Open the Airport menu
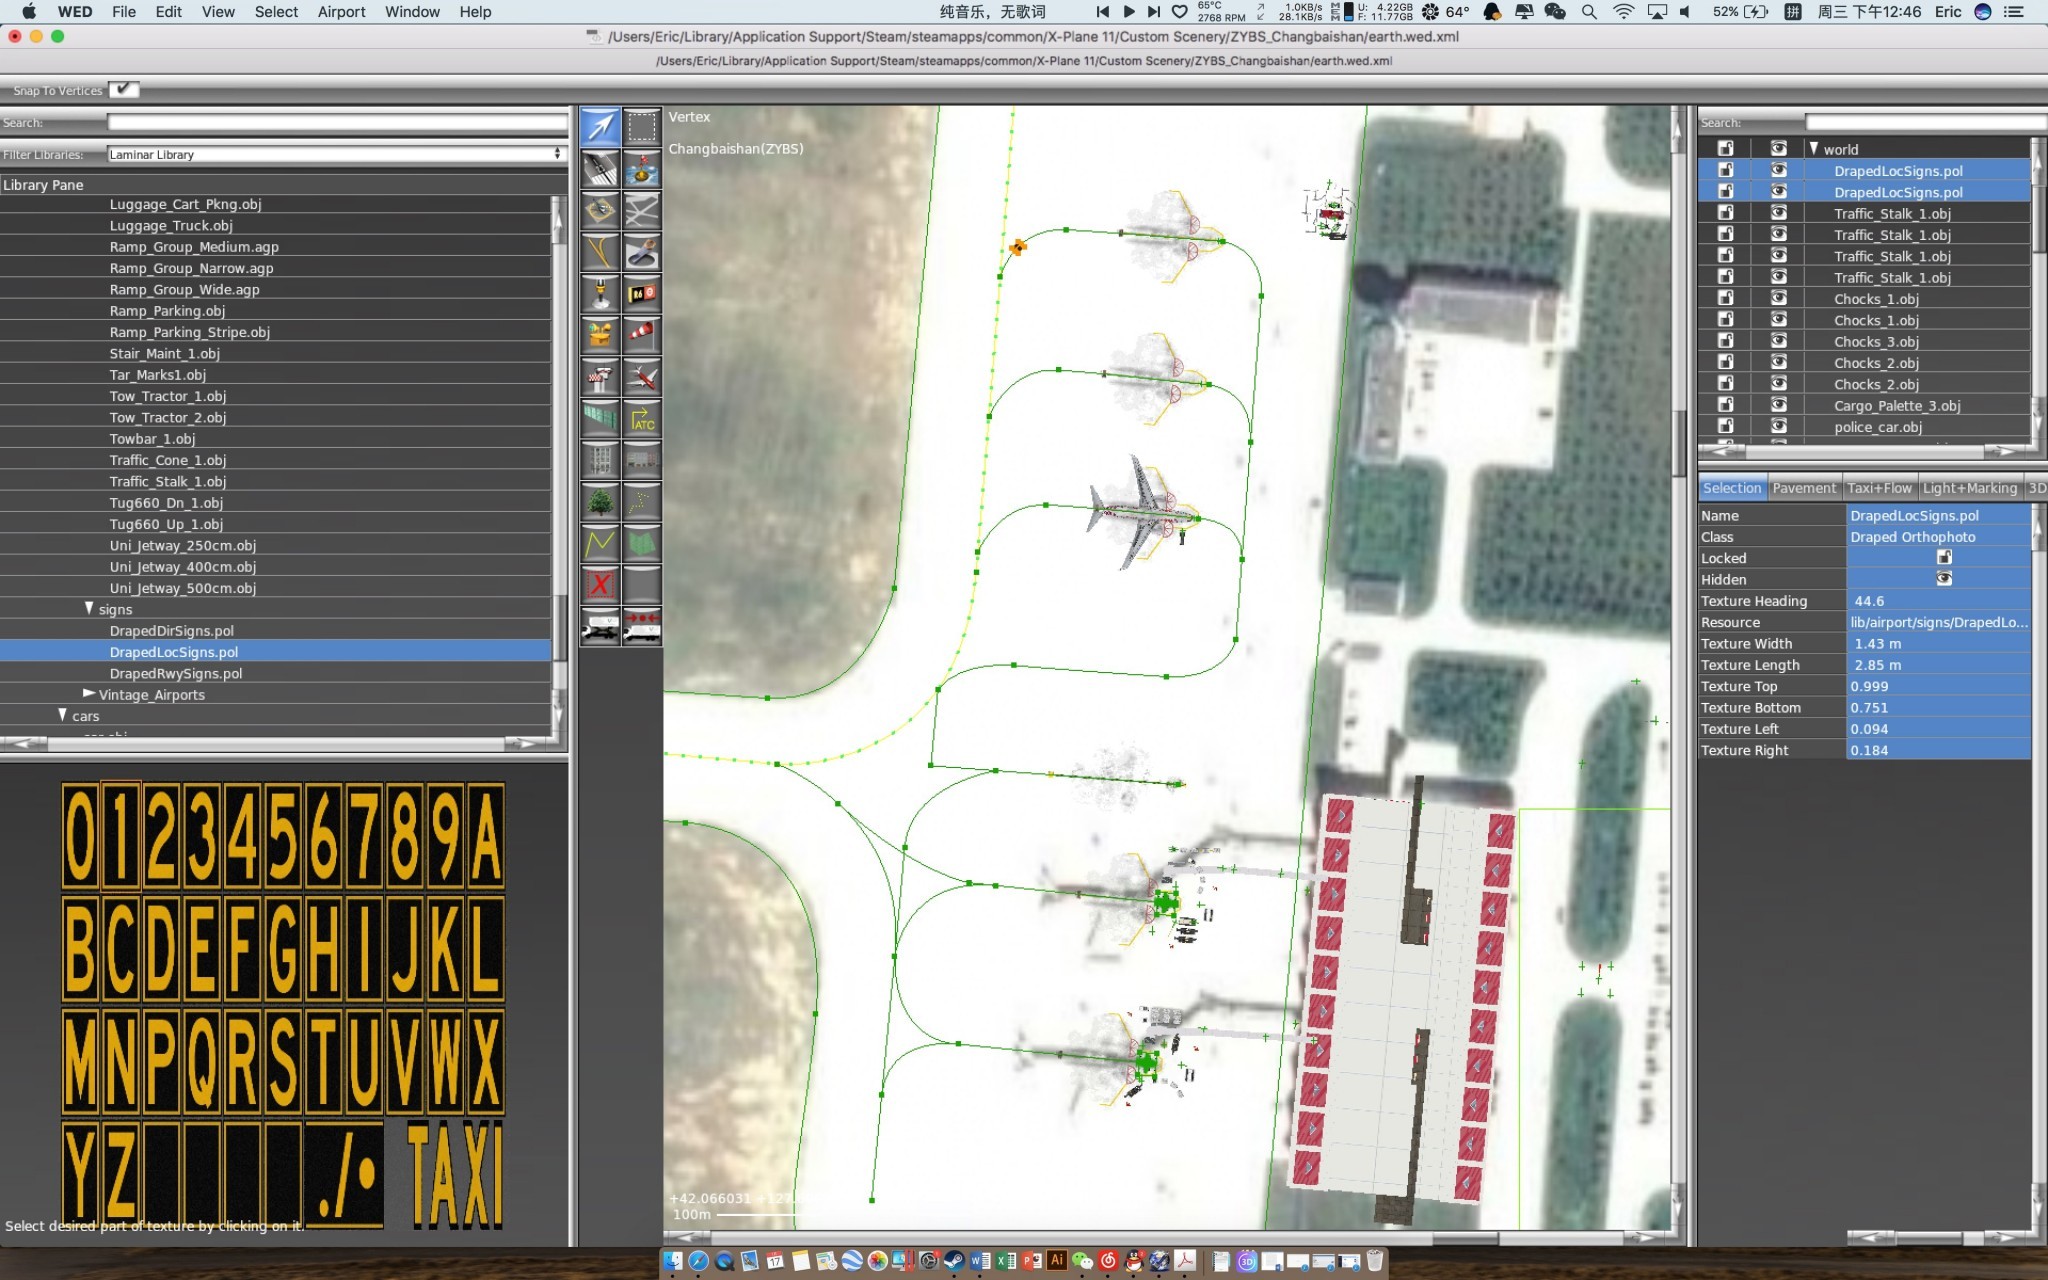2048x1280 pixels. [x=341, y=12]
